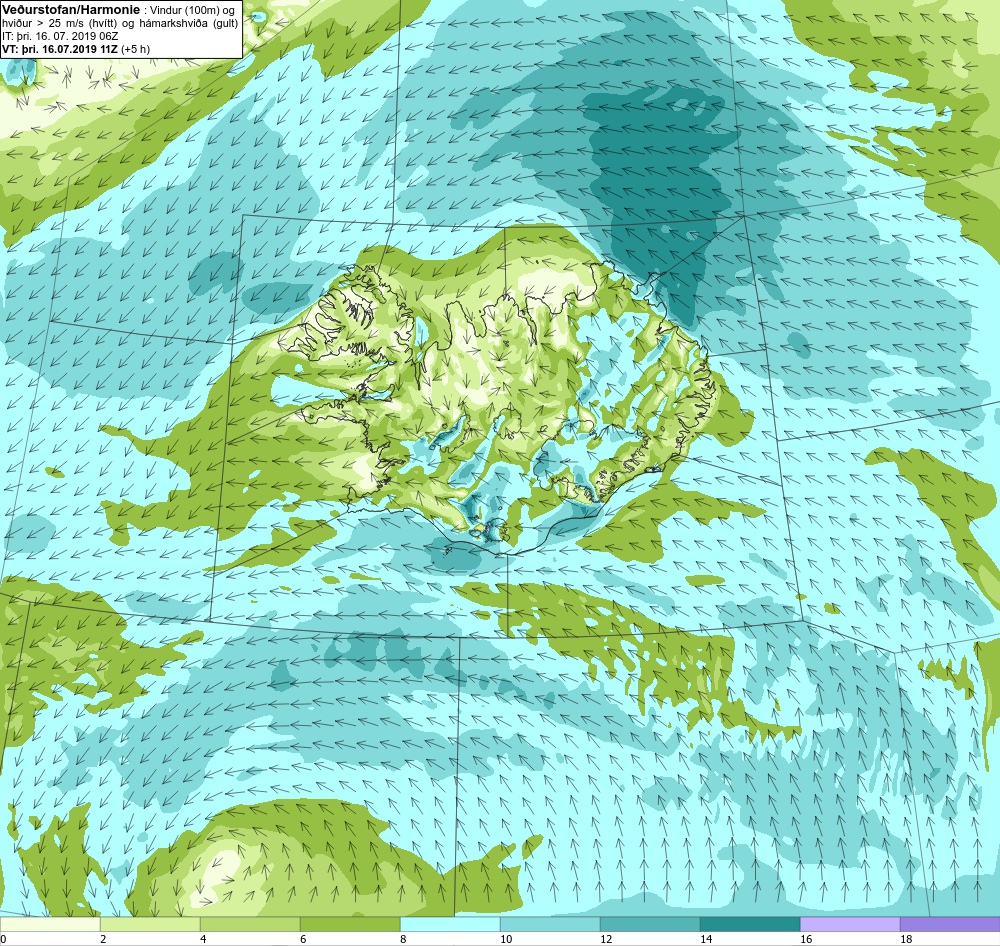Click the legend label '8'
This screenshot has height=946, width=1000.
pos(404,939)
